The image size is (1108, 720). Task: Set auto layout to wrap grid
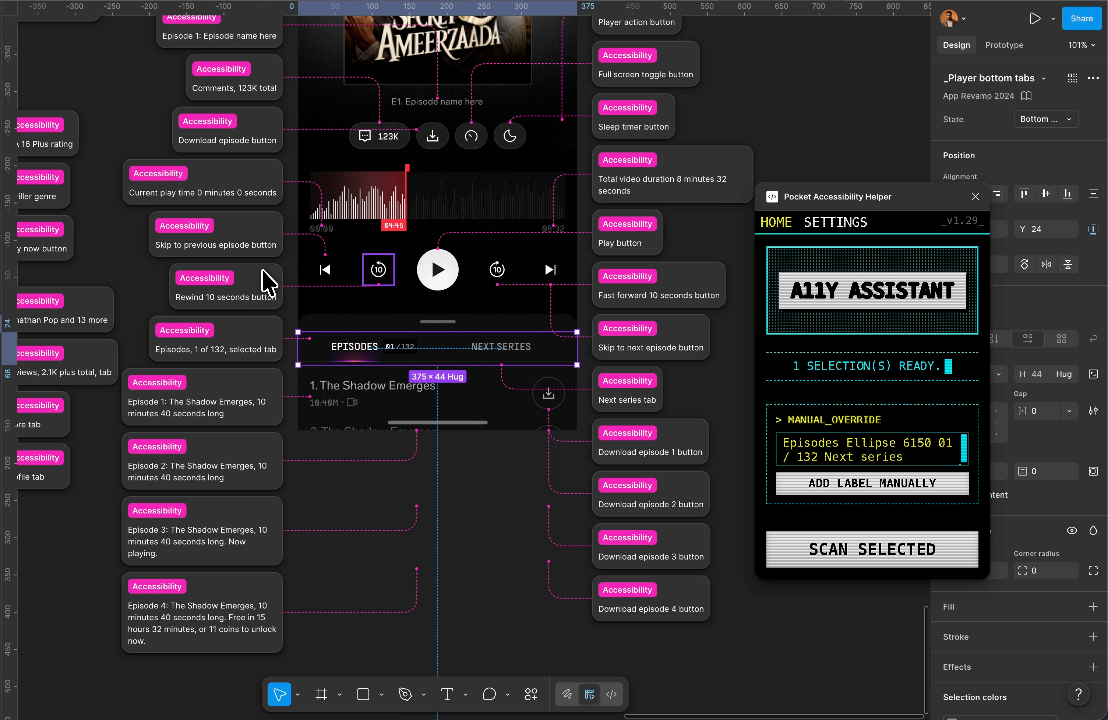(x=1061, y=339)
